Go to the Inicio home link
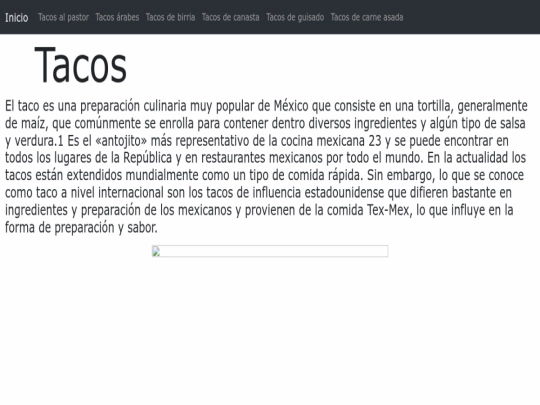This screenshot has width=540, height=405. (17, 17)
